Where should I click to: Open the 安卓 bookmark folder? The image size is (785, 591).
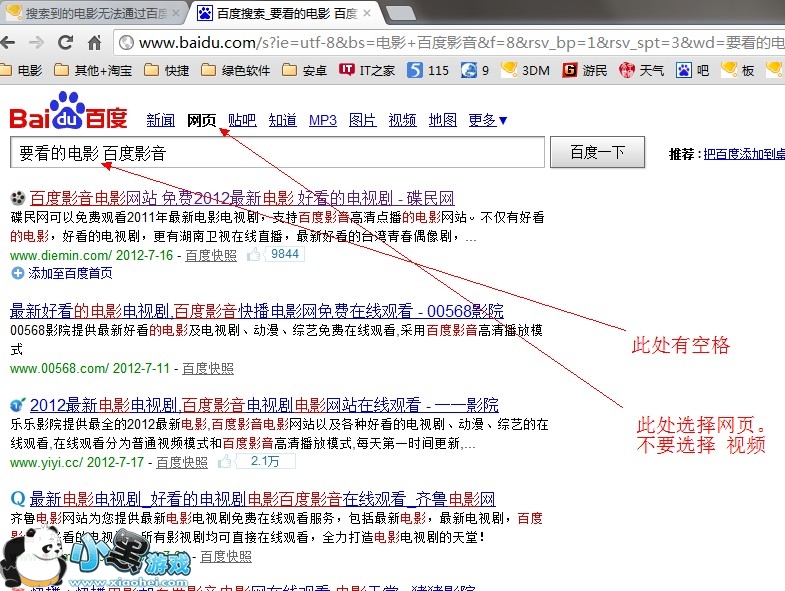(x=304, y=70)
